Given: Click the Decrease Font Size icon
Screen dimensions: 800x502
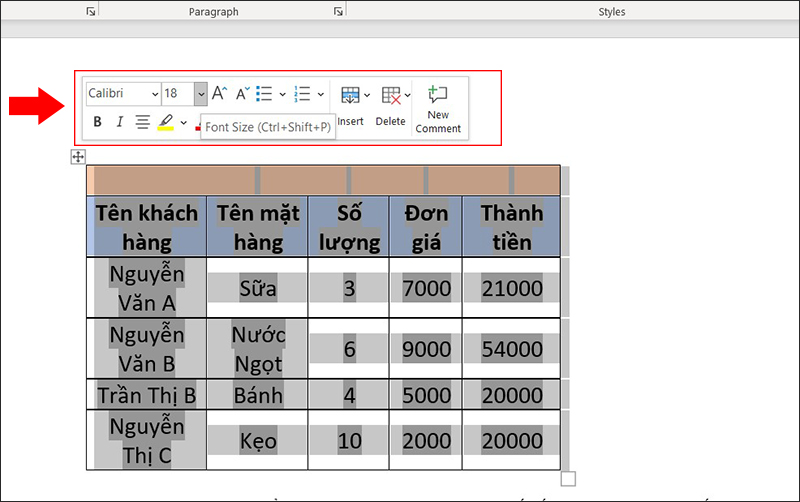Looking at the screenshot, I should pyautogui.click(x=242, y=93).
